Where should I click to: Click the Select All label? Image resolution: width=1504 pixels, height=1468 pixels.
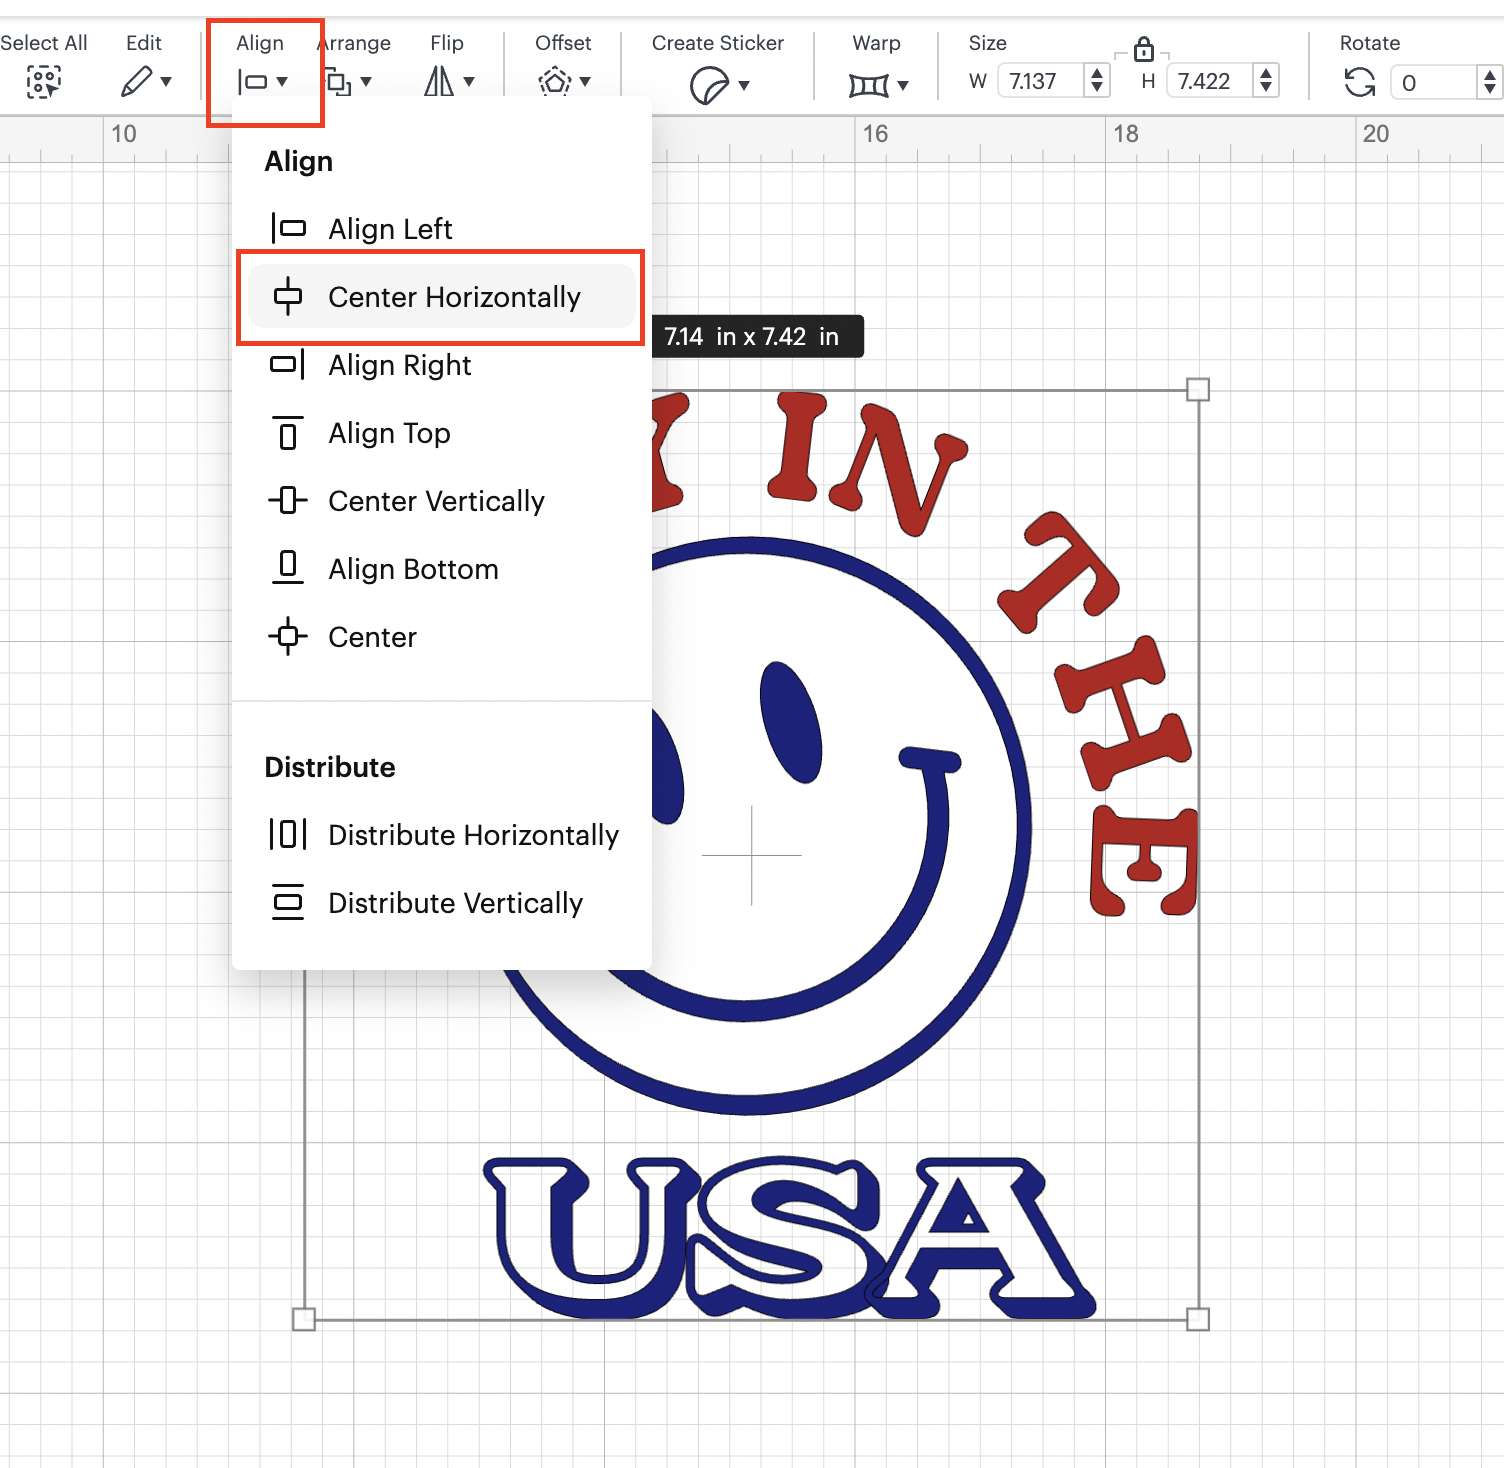click(44, 43)
